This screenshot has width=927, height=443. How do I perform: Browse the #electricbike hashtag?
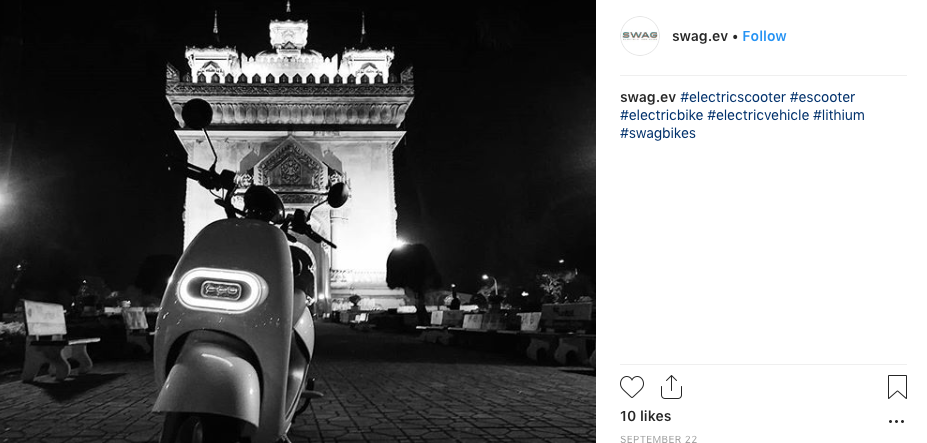661,115
